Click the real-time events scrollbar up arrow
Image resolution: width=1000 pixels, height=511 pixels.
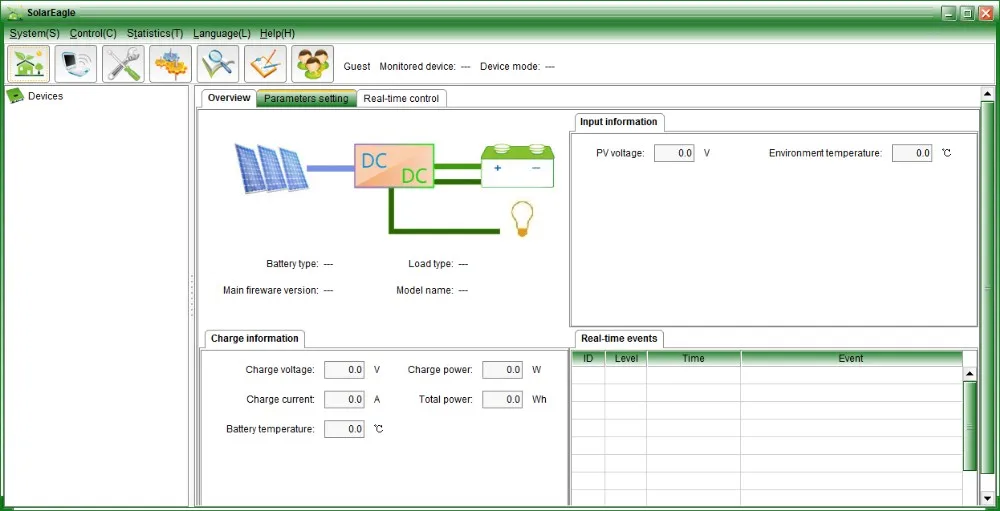coord(969,374)
